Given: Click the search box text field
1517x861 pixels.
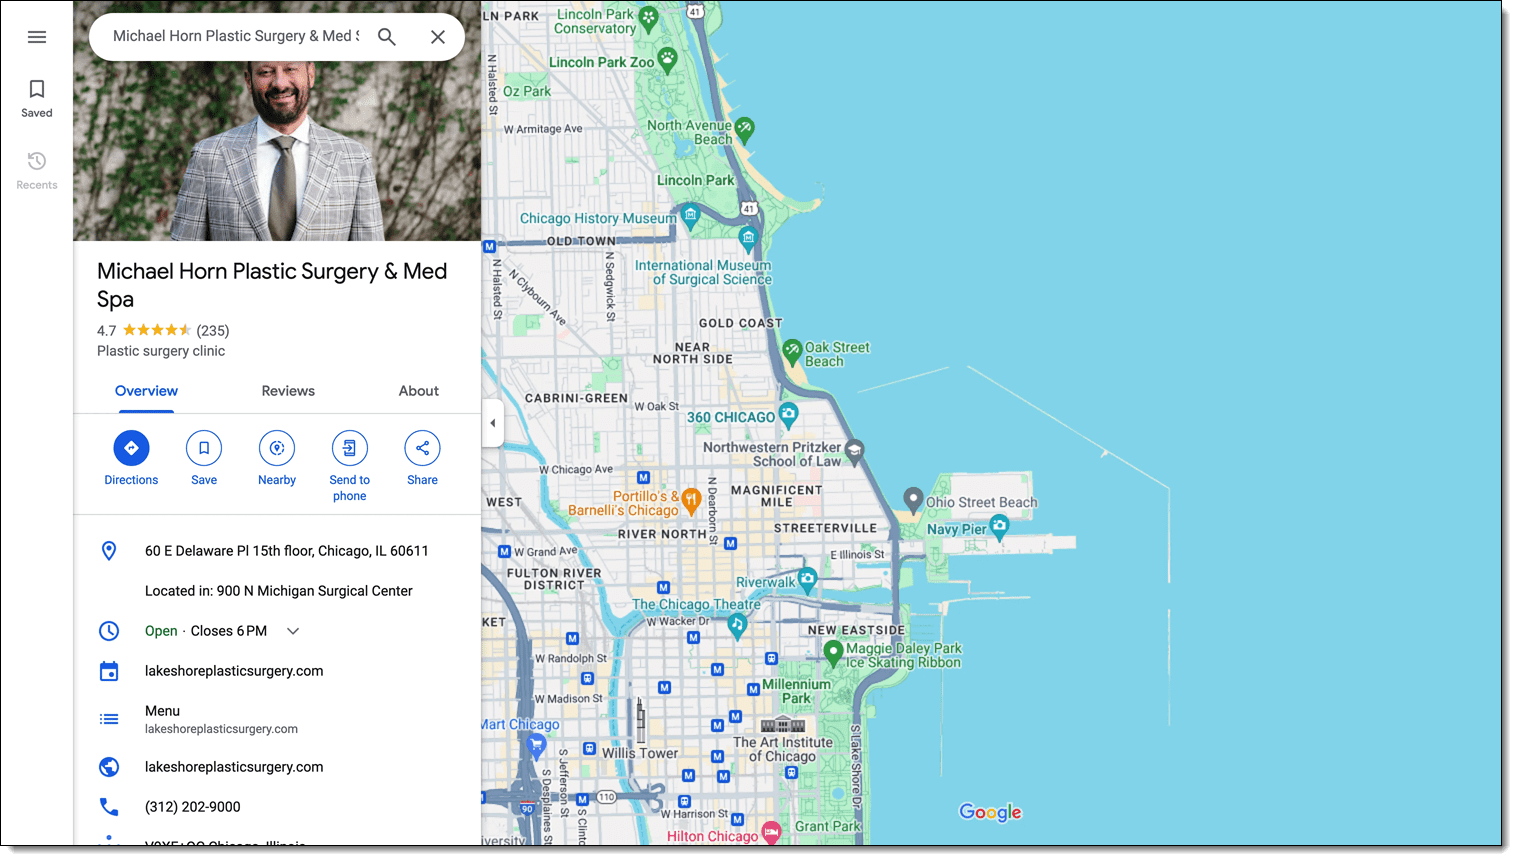Looking at the screenshot, I should tap(235, 37).
